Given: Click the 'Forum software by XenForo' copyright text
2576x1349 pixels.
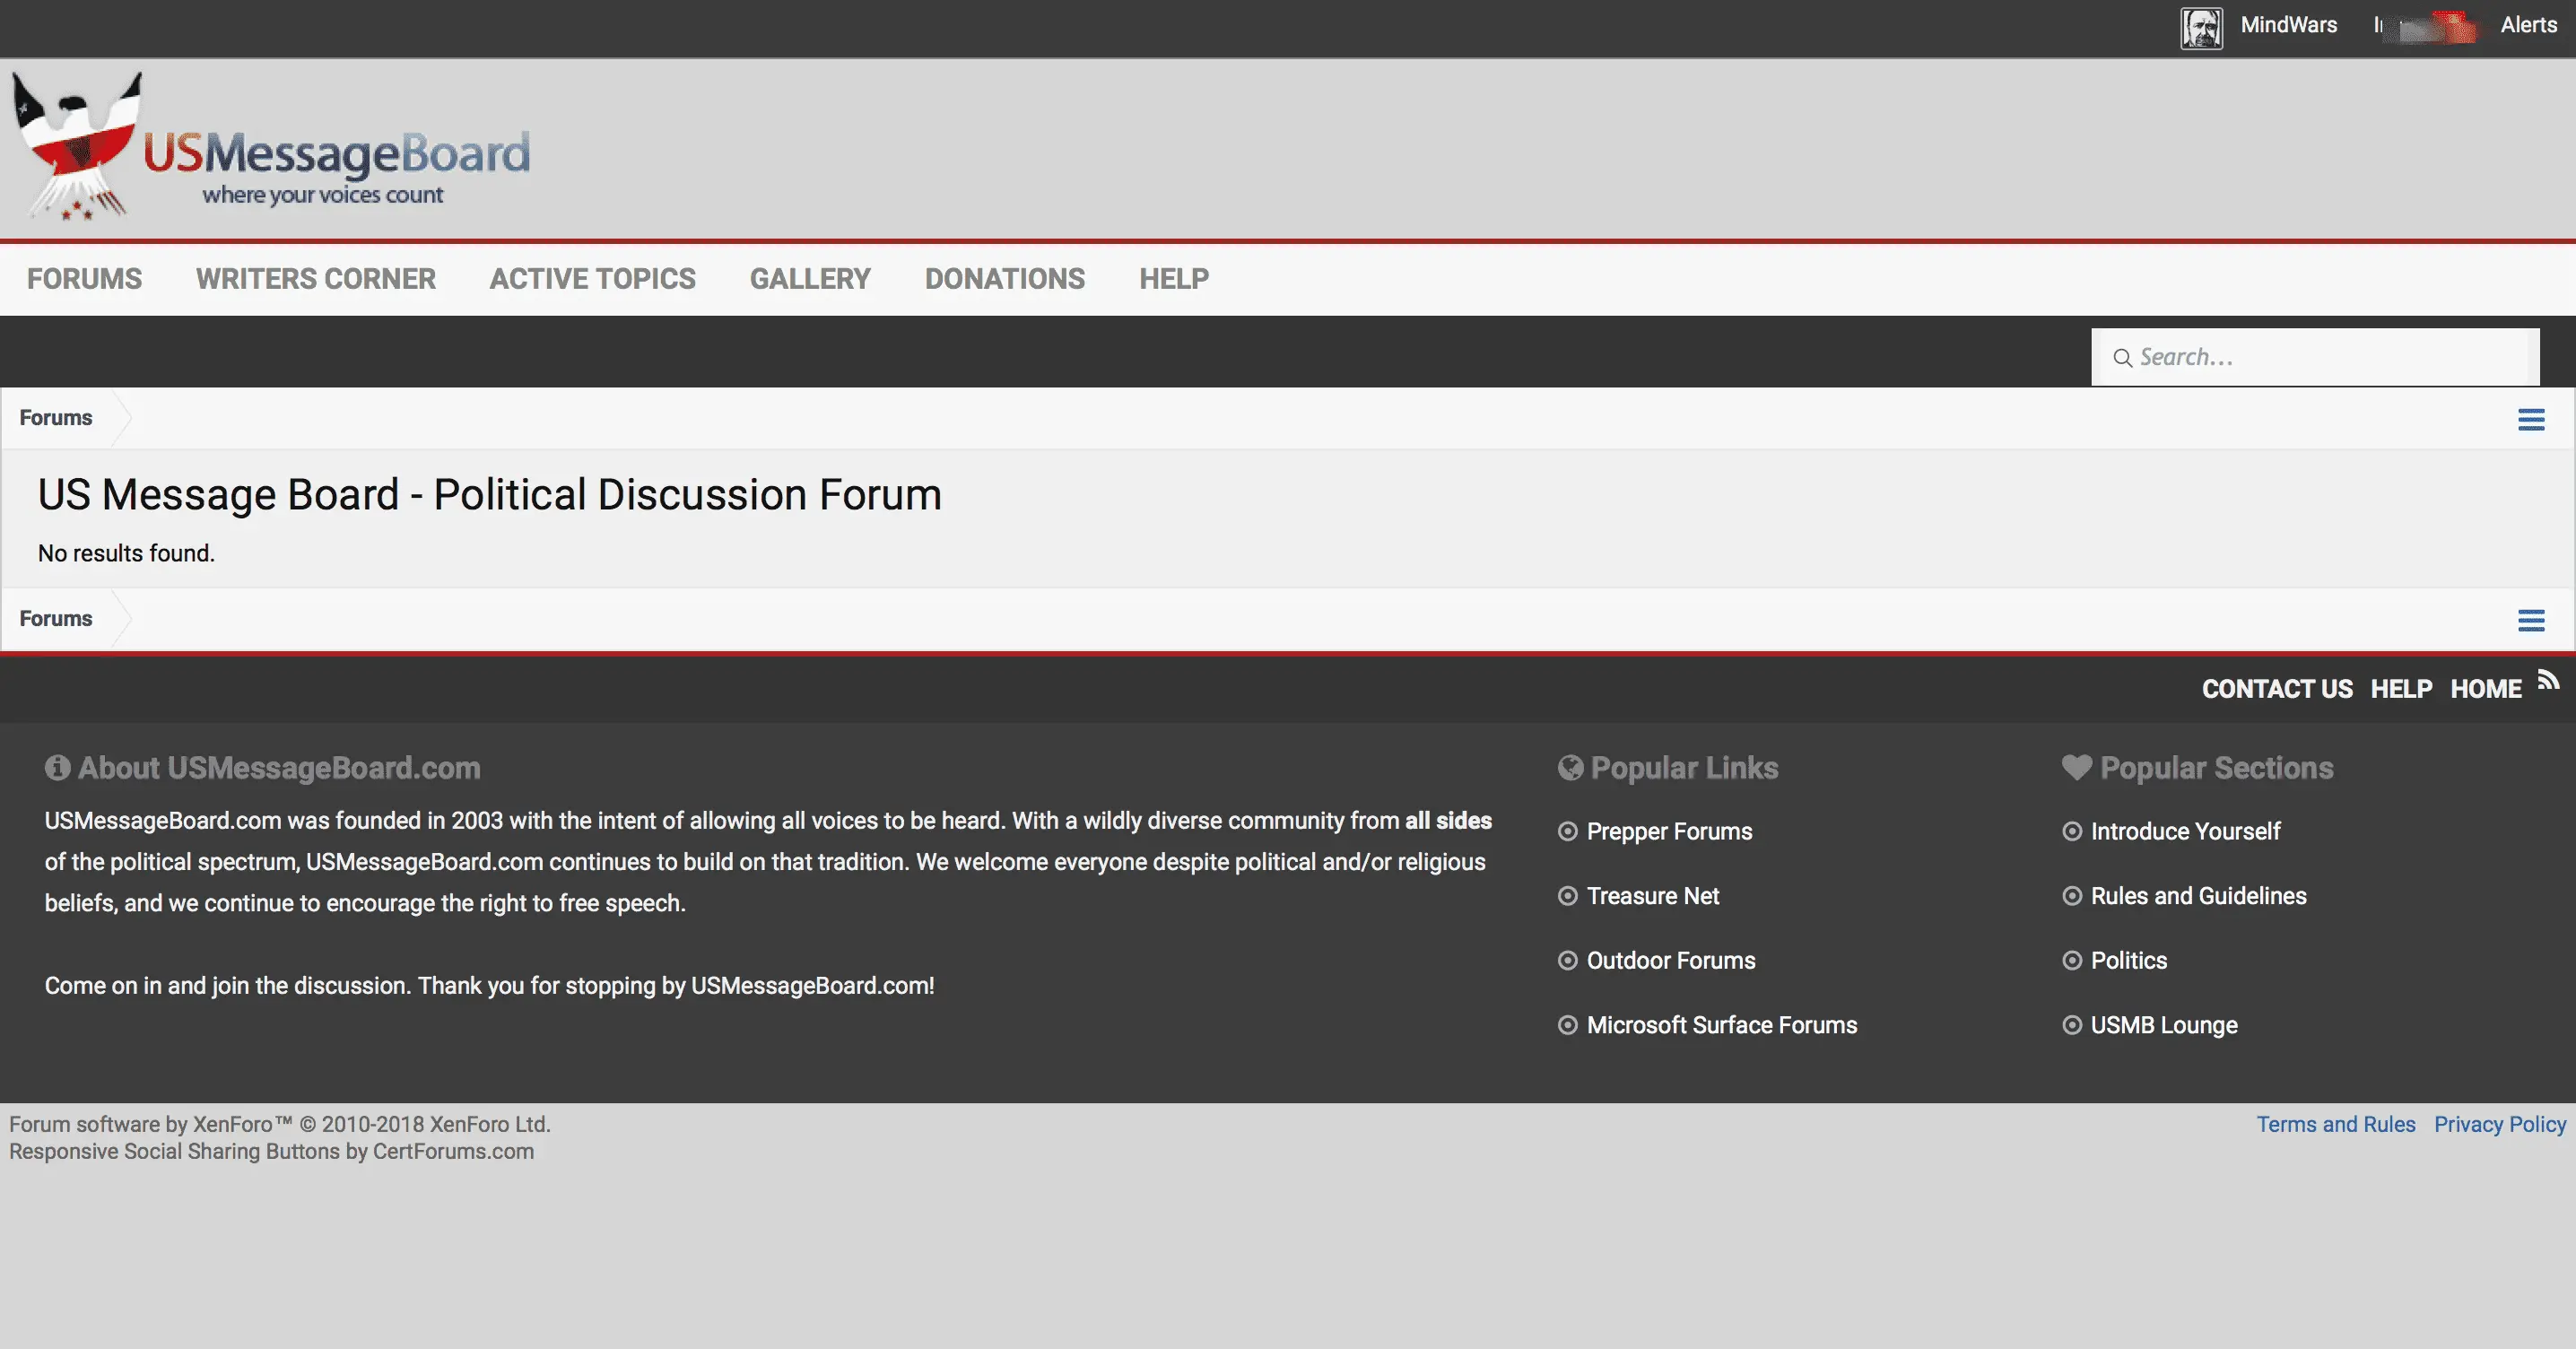Looking at the screenshot, I should coord(280,1124).
